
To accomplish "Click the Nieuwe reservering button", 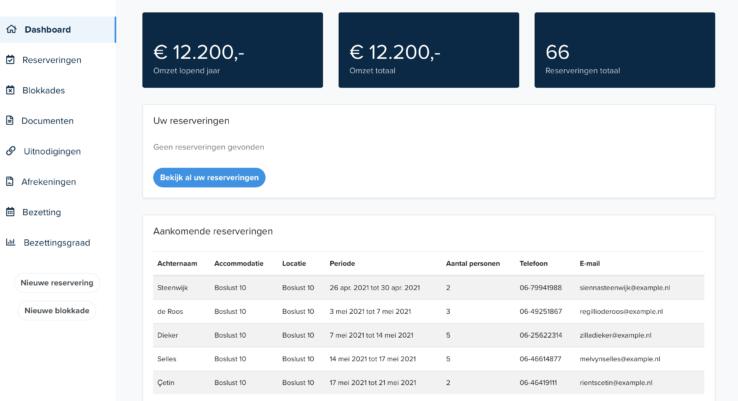I will (57, 283).
